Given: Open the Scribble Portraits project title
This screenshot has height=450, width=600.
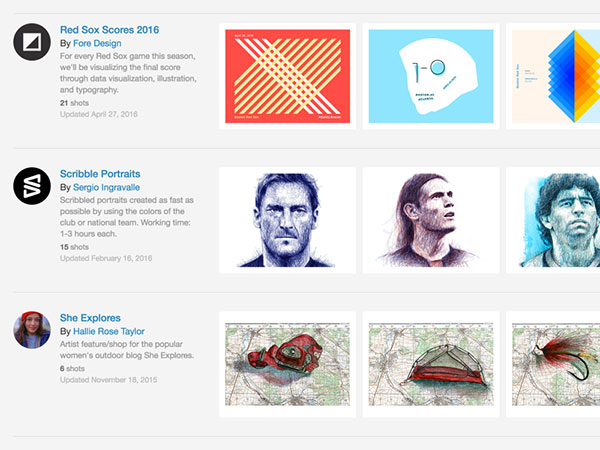Looking at the screenshot, I should point(100,174).
